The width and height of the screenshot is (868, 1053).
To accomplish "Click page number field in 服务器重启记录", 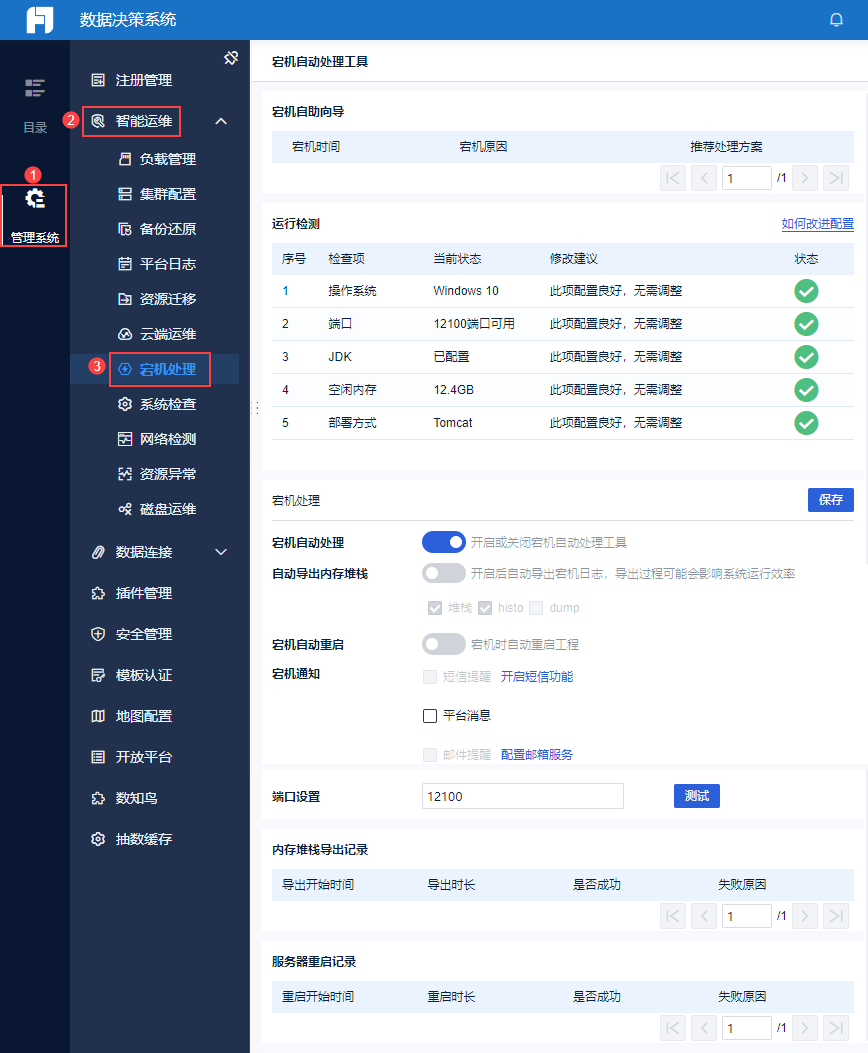I will tap(746, 1028).
